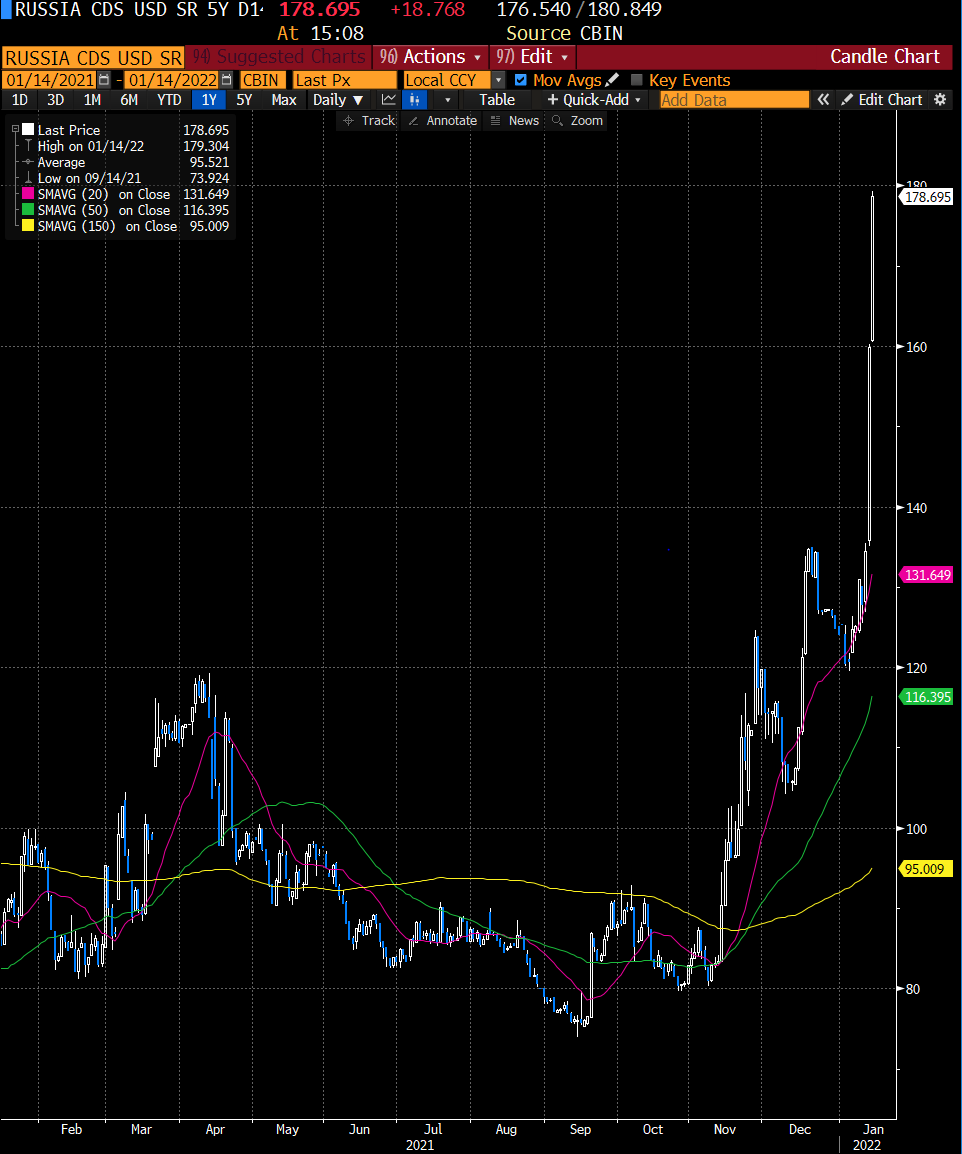Screen dimensions: 962x1154
Task: Click the 178.695 last price axis label
Action: click(x=927, y=197)
